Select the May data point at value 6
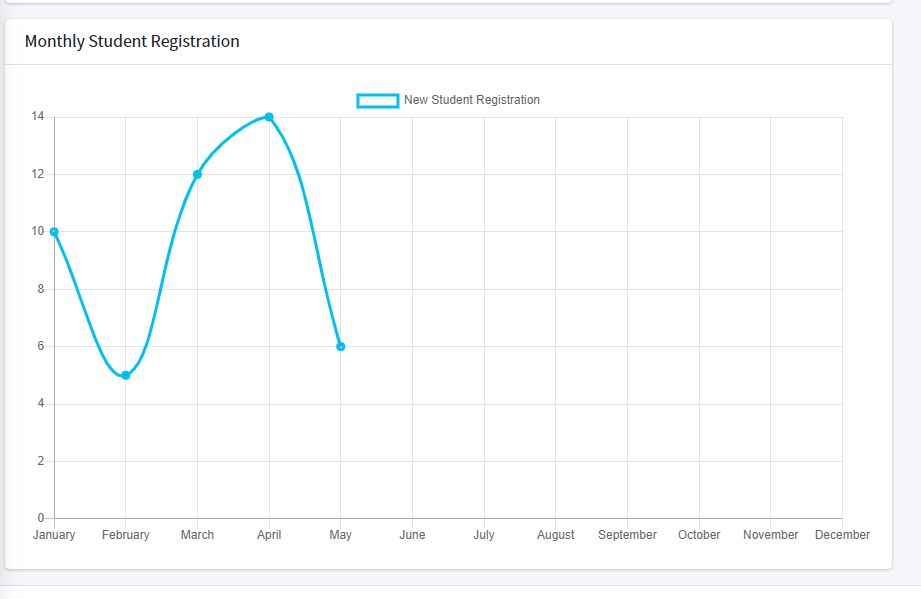Viewport: 921px width, 599px height. pos(341,347)
